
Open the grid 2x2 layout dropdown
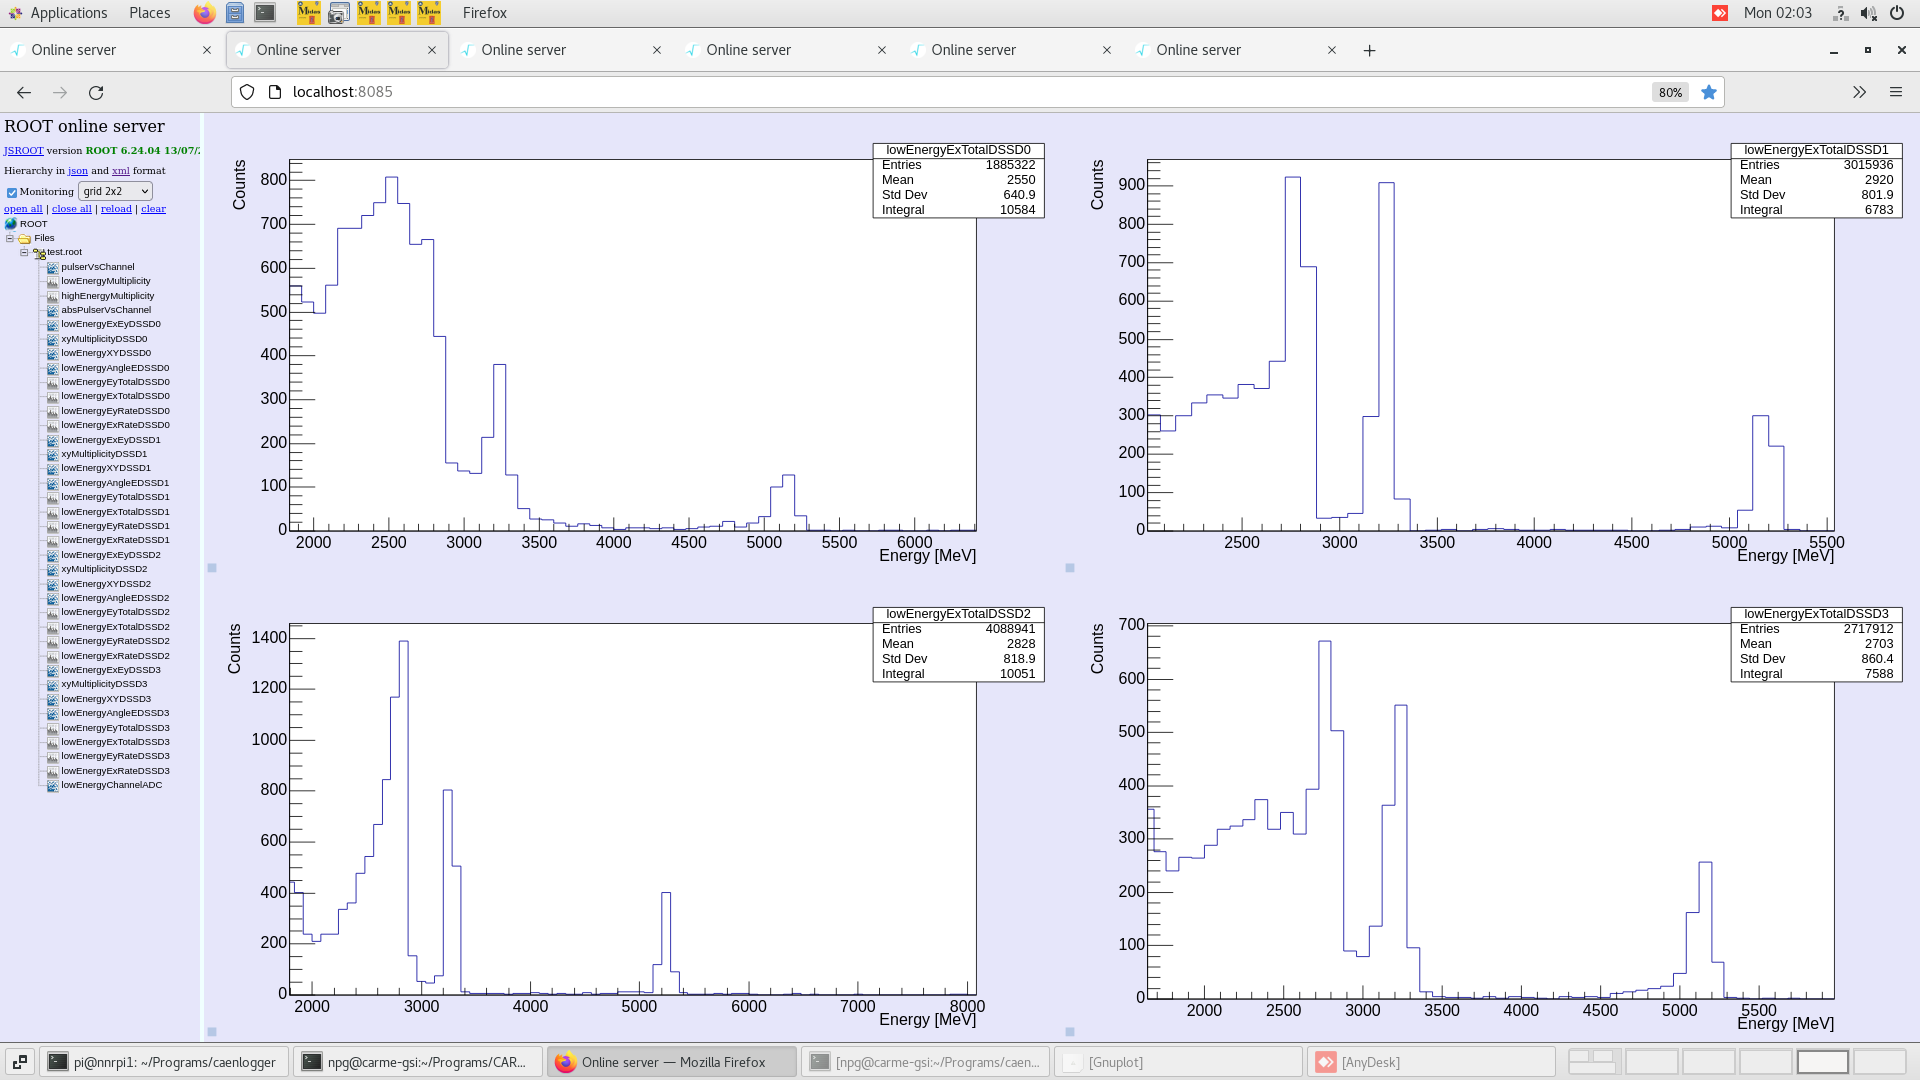coord(115,191)
